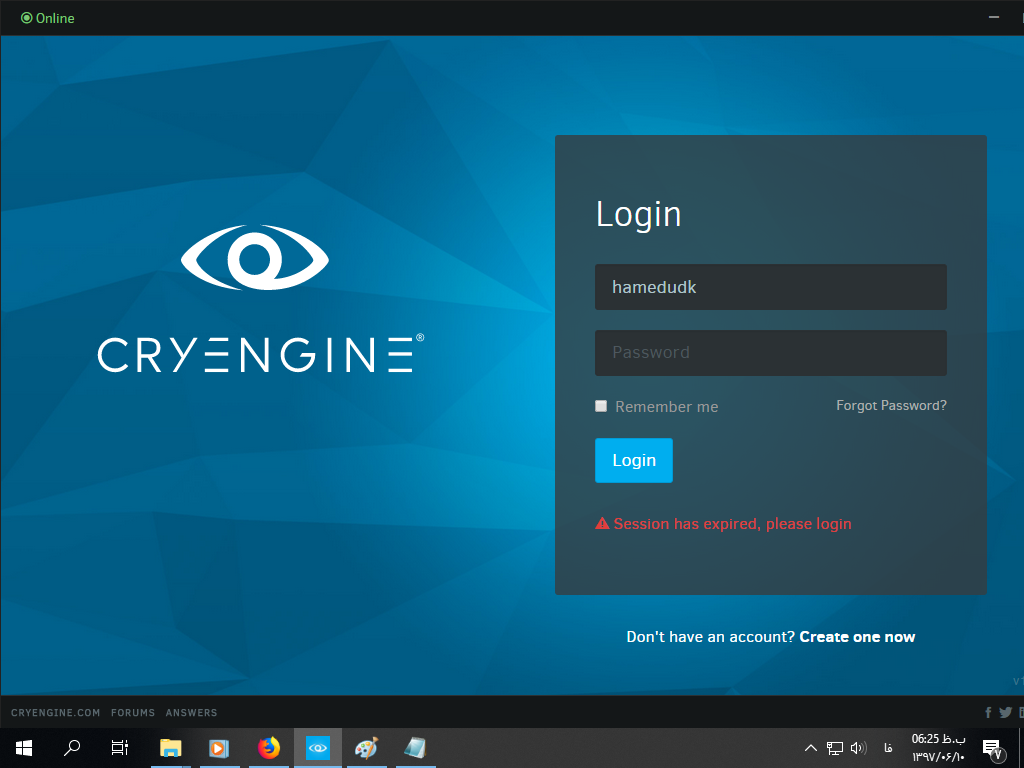Open Windows taskbar search
Viewport: 1024px width, 768px height.
coord(72,748)
